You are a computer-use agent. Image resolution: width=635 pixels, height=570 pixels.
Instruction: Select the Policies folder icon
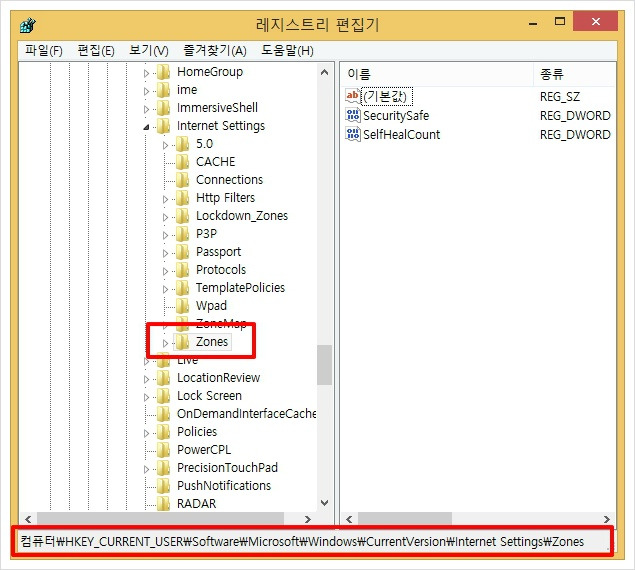tap(164, 432)
